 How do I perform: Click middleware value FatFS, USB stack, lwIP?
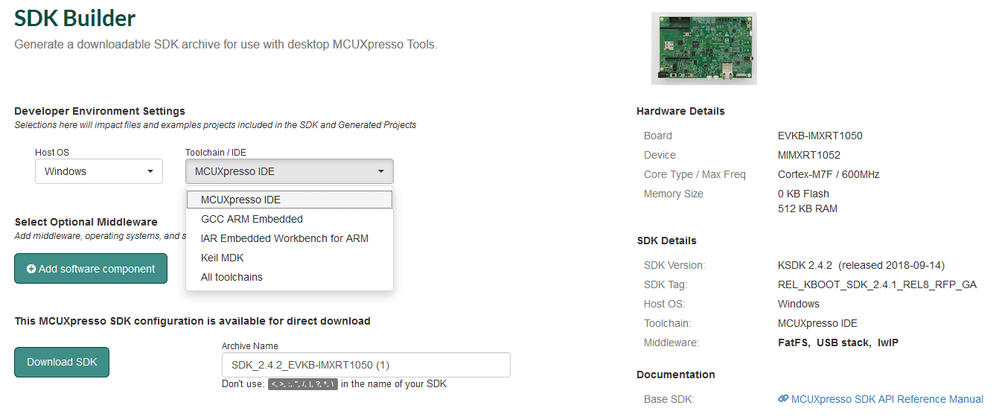point(838,343)
